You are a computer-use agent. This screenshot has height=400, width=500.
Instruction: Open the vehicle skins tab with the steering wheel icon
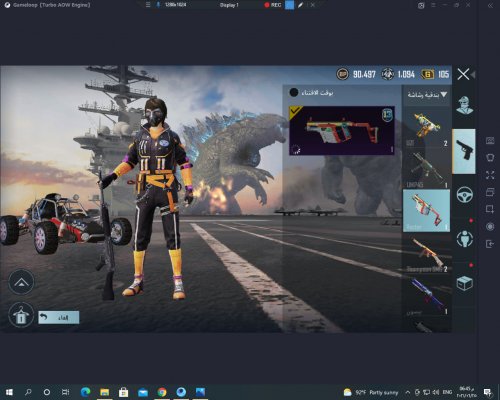[465, 195]
